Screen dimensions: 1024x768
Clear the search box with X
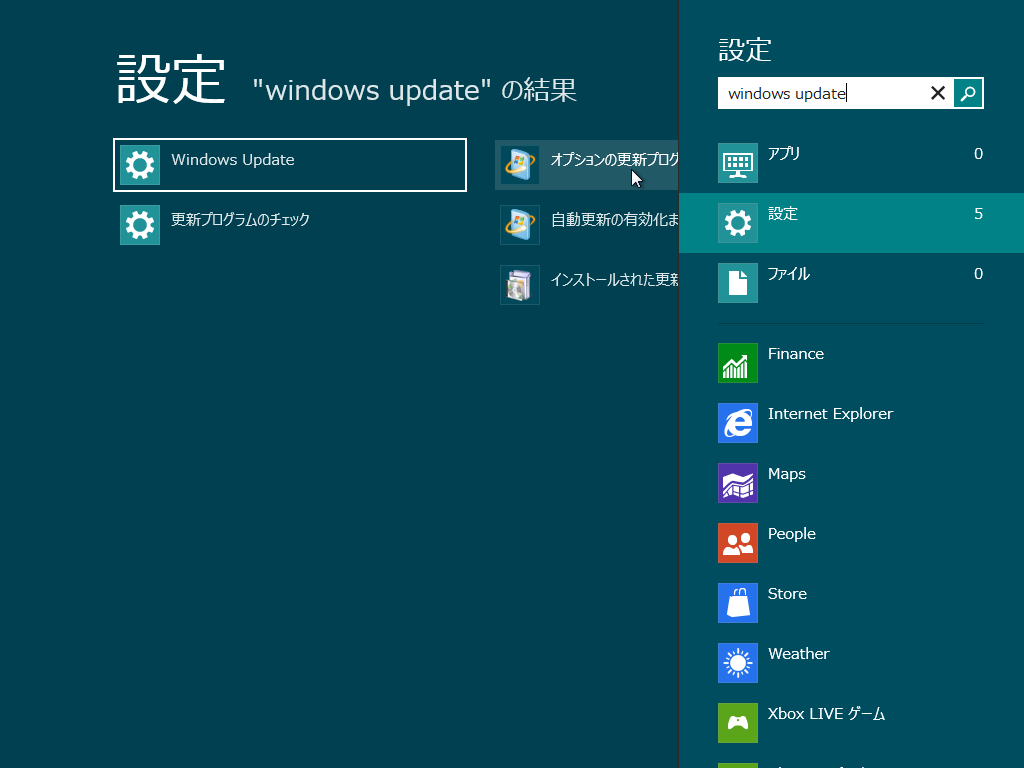click(938, 93)
